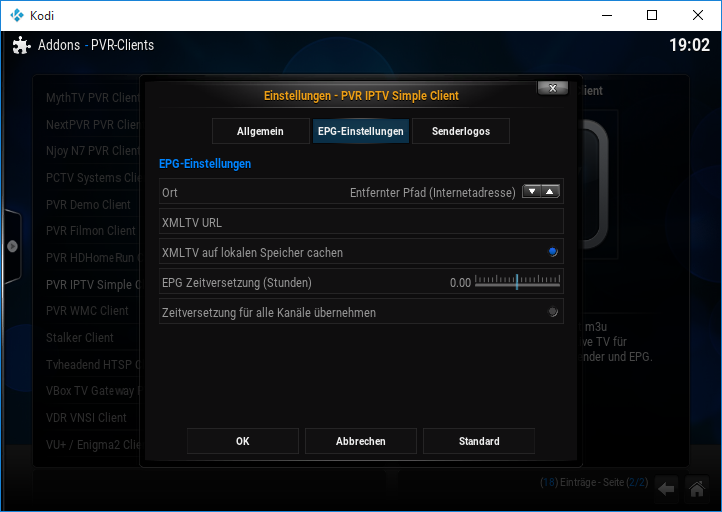
Task: Reset settings with Standard button
Action: (x=479, y=441)
